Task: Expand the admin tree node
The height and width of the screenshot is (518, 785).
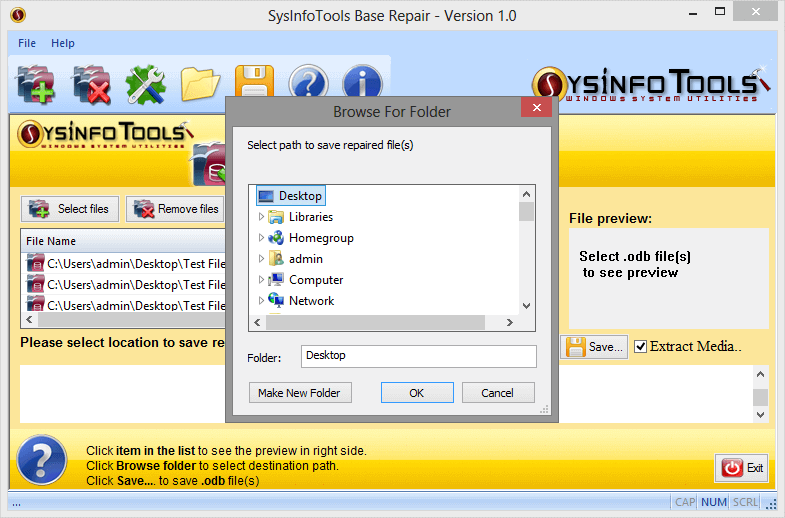Action: (x=261, y=259)
